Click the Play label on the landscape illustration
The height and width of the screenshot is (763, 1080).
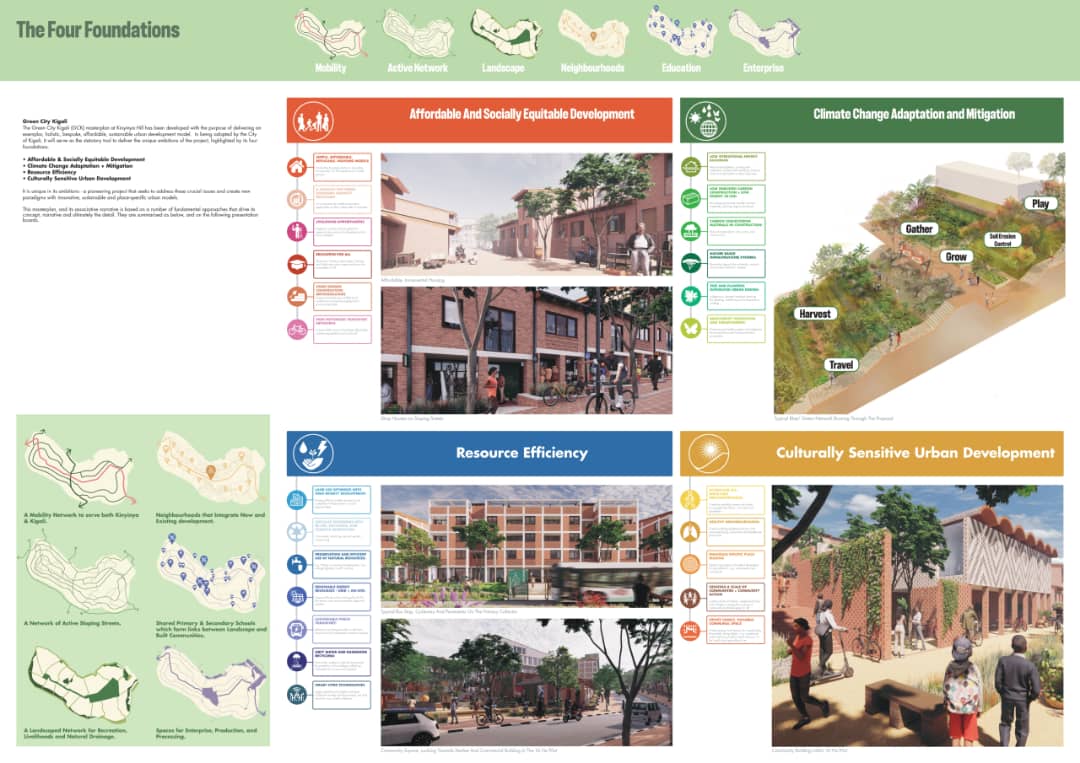point(1040,204)
